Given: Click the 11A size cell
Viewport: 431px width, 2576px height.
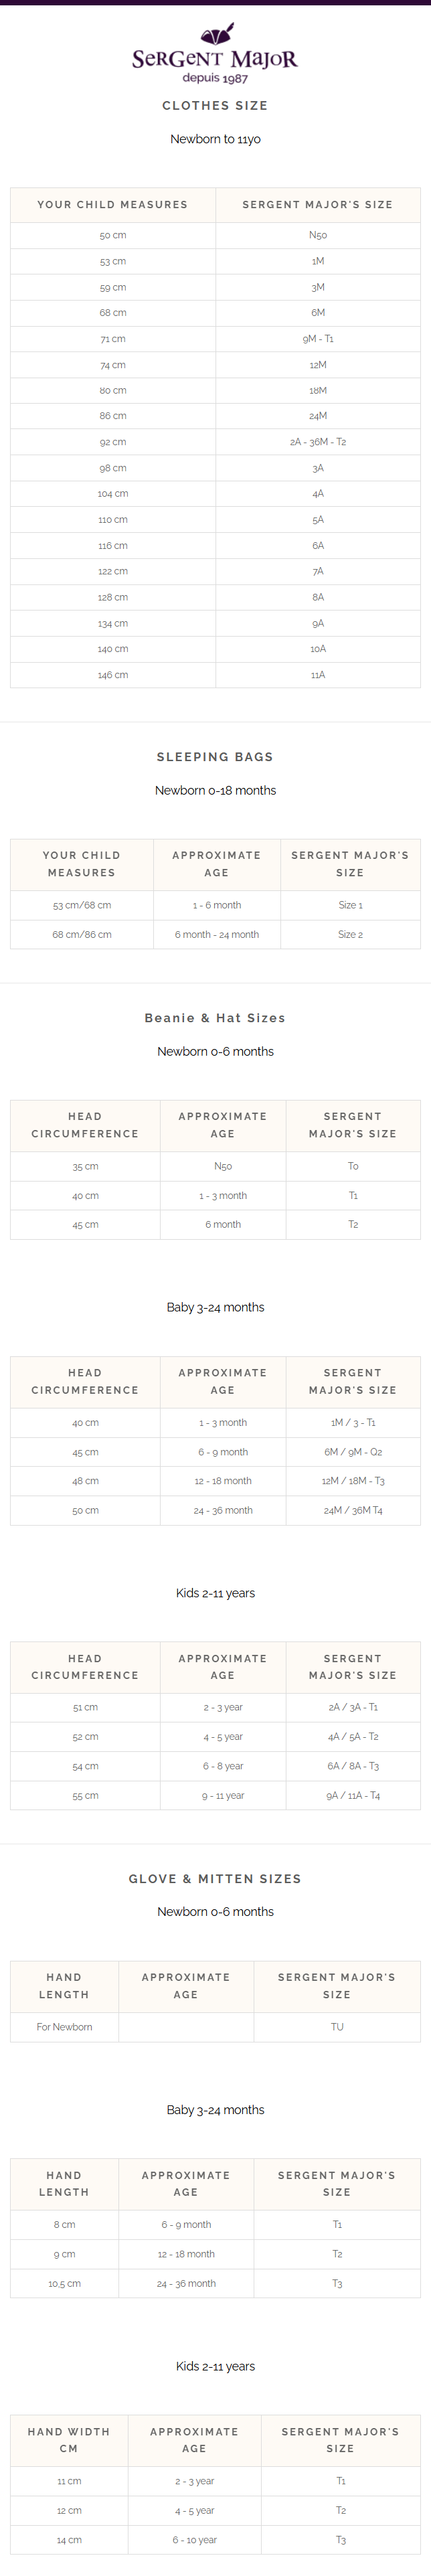Looking at the screenshot, I should 317,675.
